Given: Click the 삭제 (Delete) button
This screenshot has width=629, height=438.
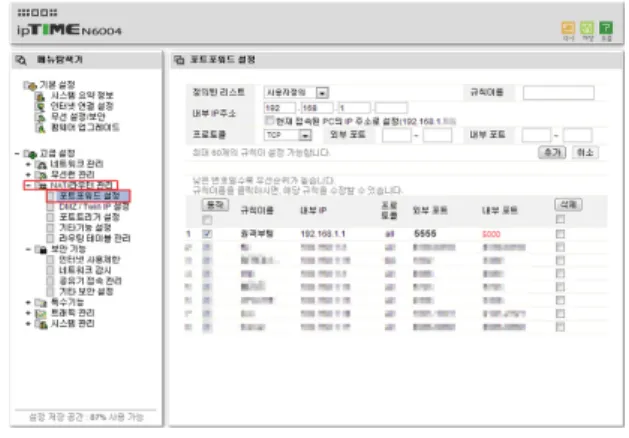Looking at the screenshot, I should [568, 205].
